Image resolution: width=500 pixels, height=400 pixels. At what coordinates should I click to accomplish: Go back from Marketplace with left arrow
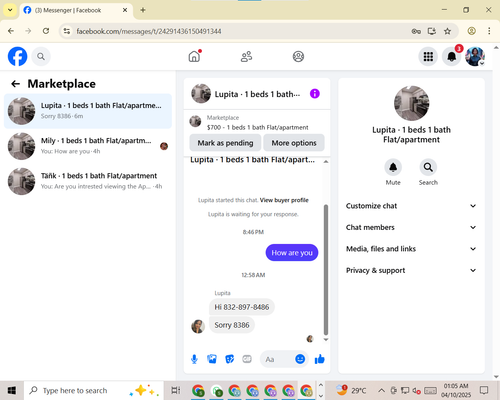click(15, 84)
